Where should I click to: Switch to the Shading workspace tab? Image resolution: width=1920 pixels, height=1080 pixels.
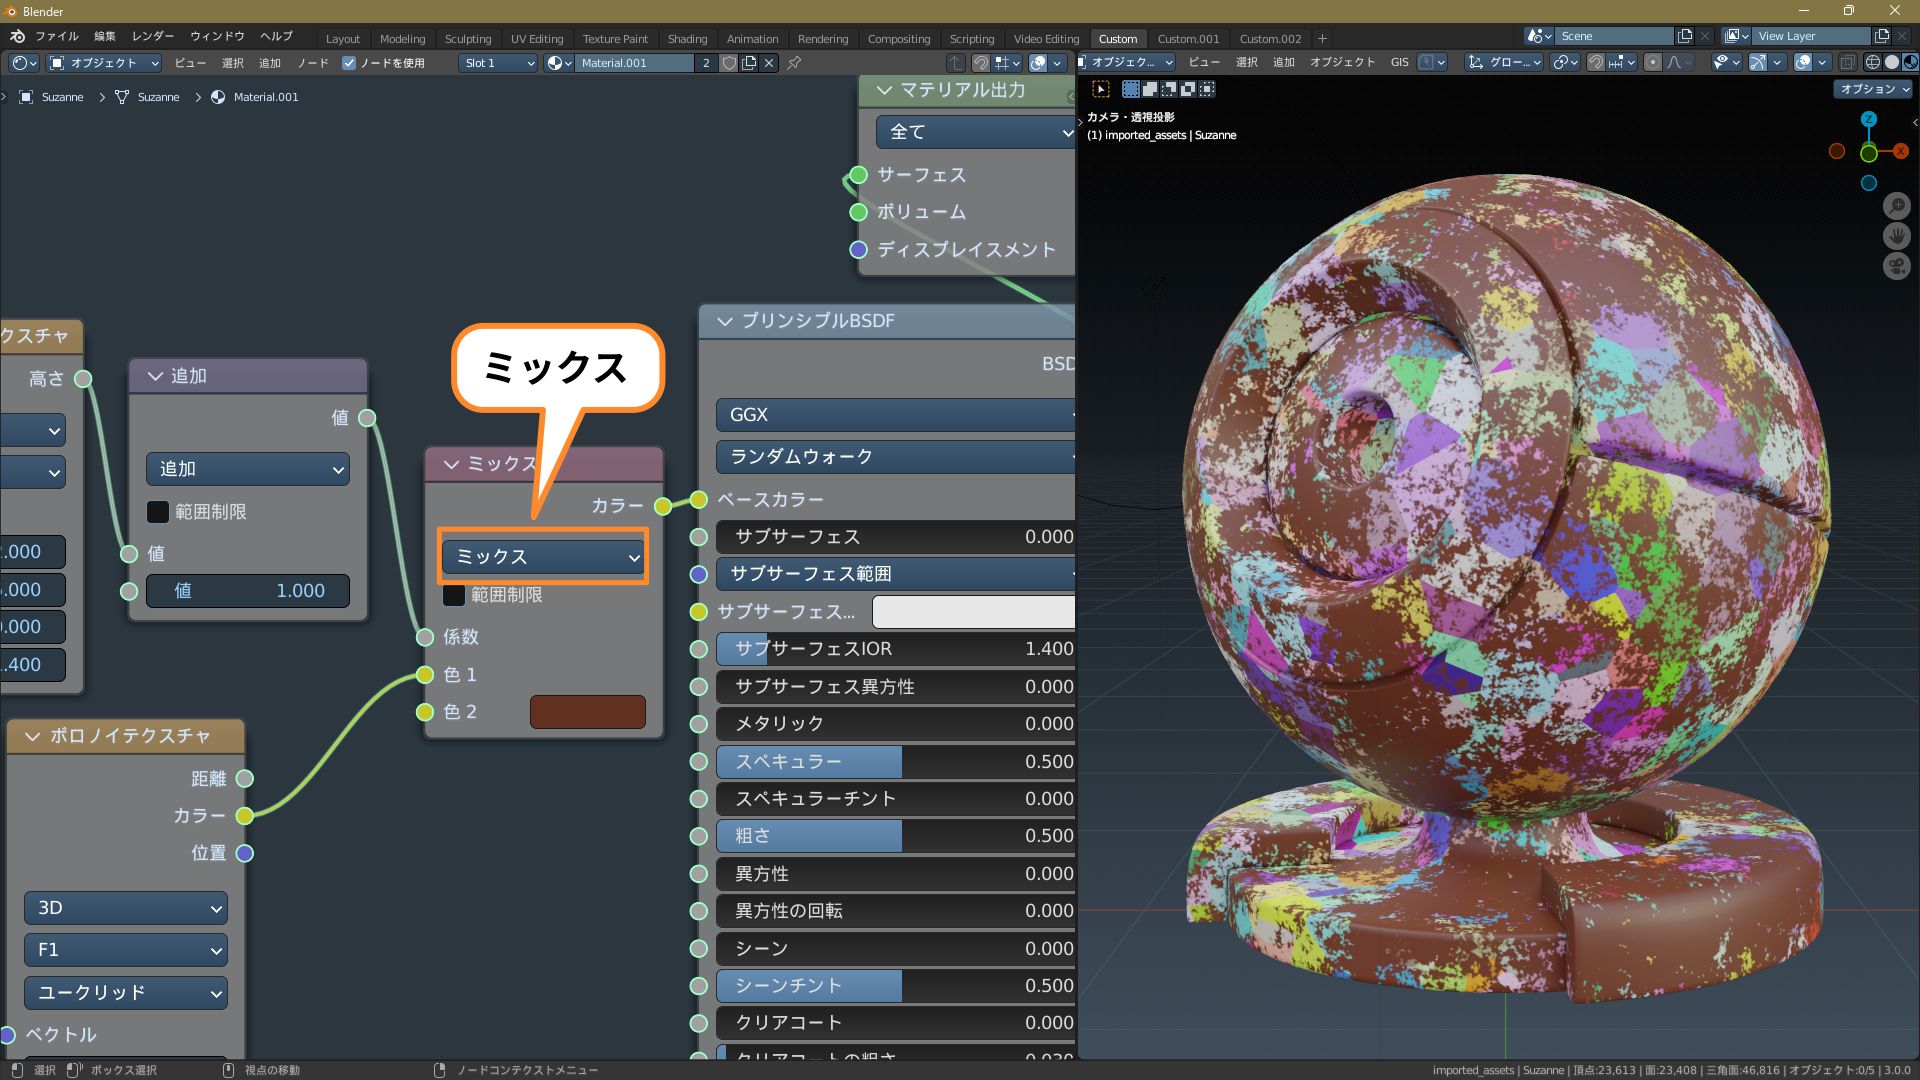687,39
